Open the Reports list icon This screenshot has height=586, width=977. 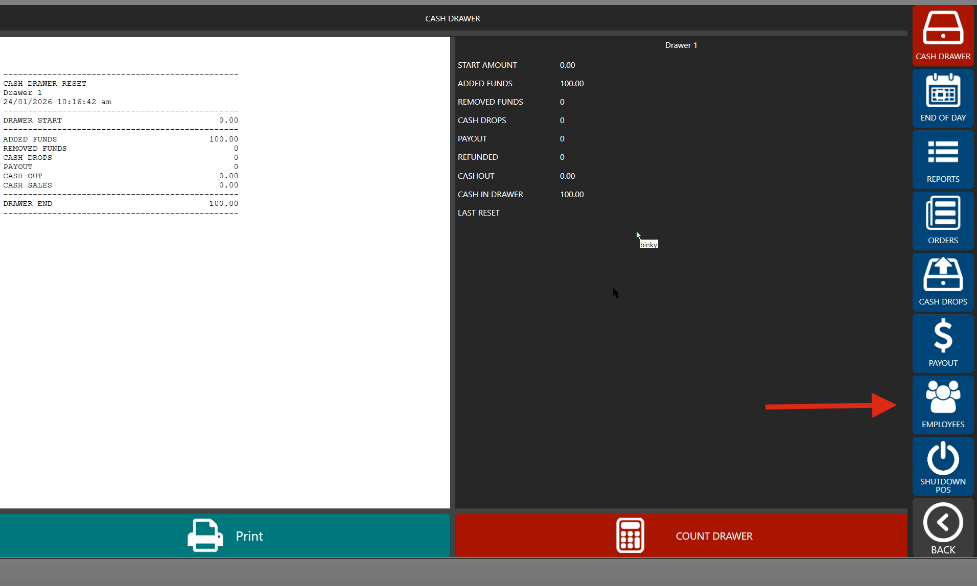pyautogui.click(x=943, y=153)
